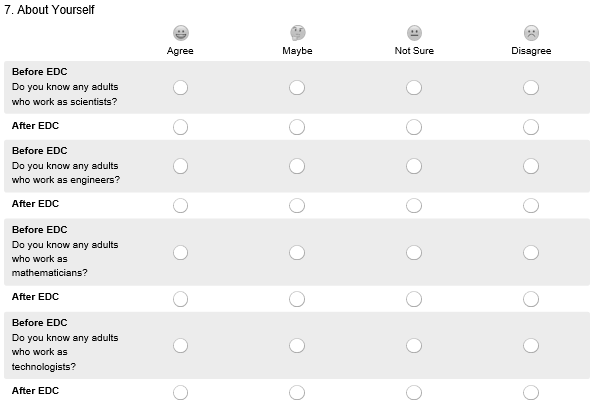
Task: Click the frowning Disagree emoji icon
Action: pyautogui.click(x=531, y=33)
